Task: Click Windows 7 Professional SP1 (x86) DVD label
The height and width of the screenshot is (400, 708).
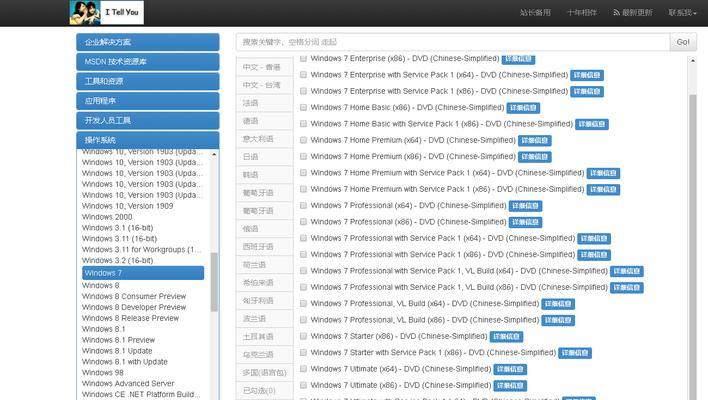Action: tap(442, 254)
